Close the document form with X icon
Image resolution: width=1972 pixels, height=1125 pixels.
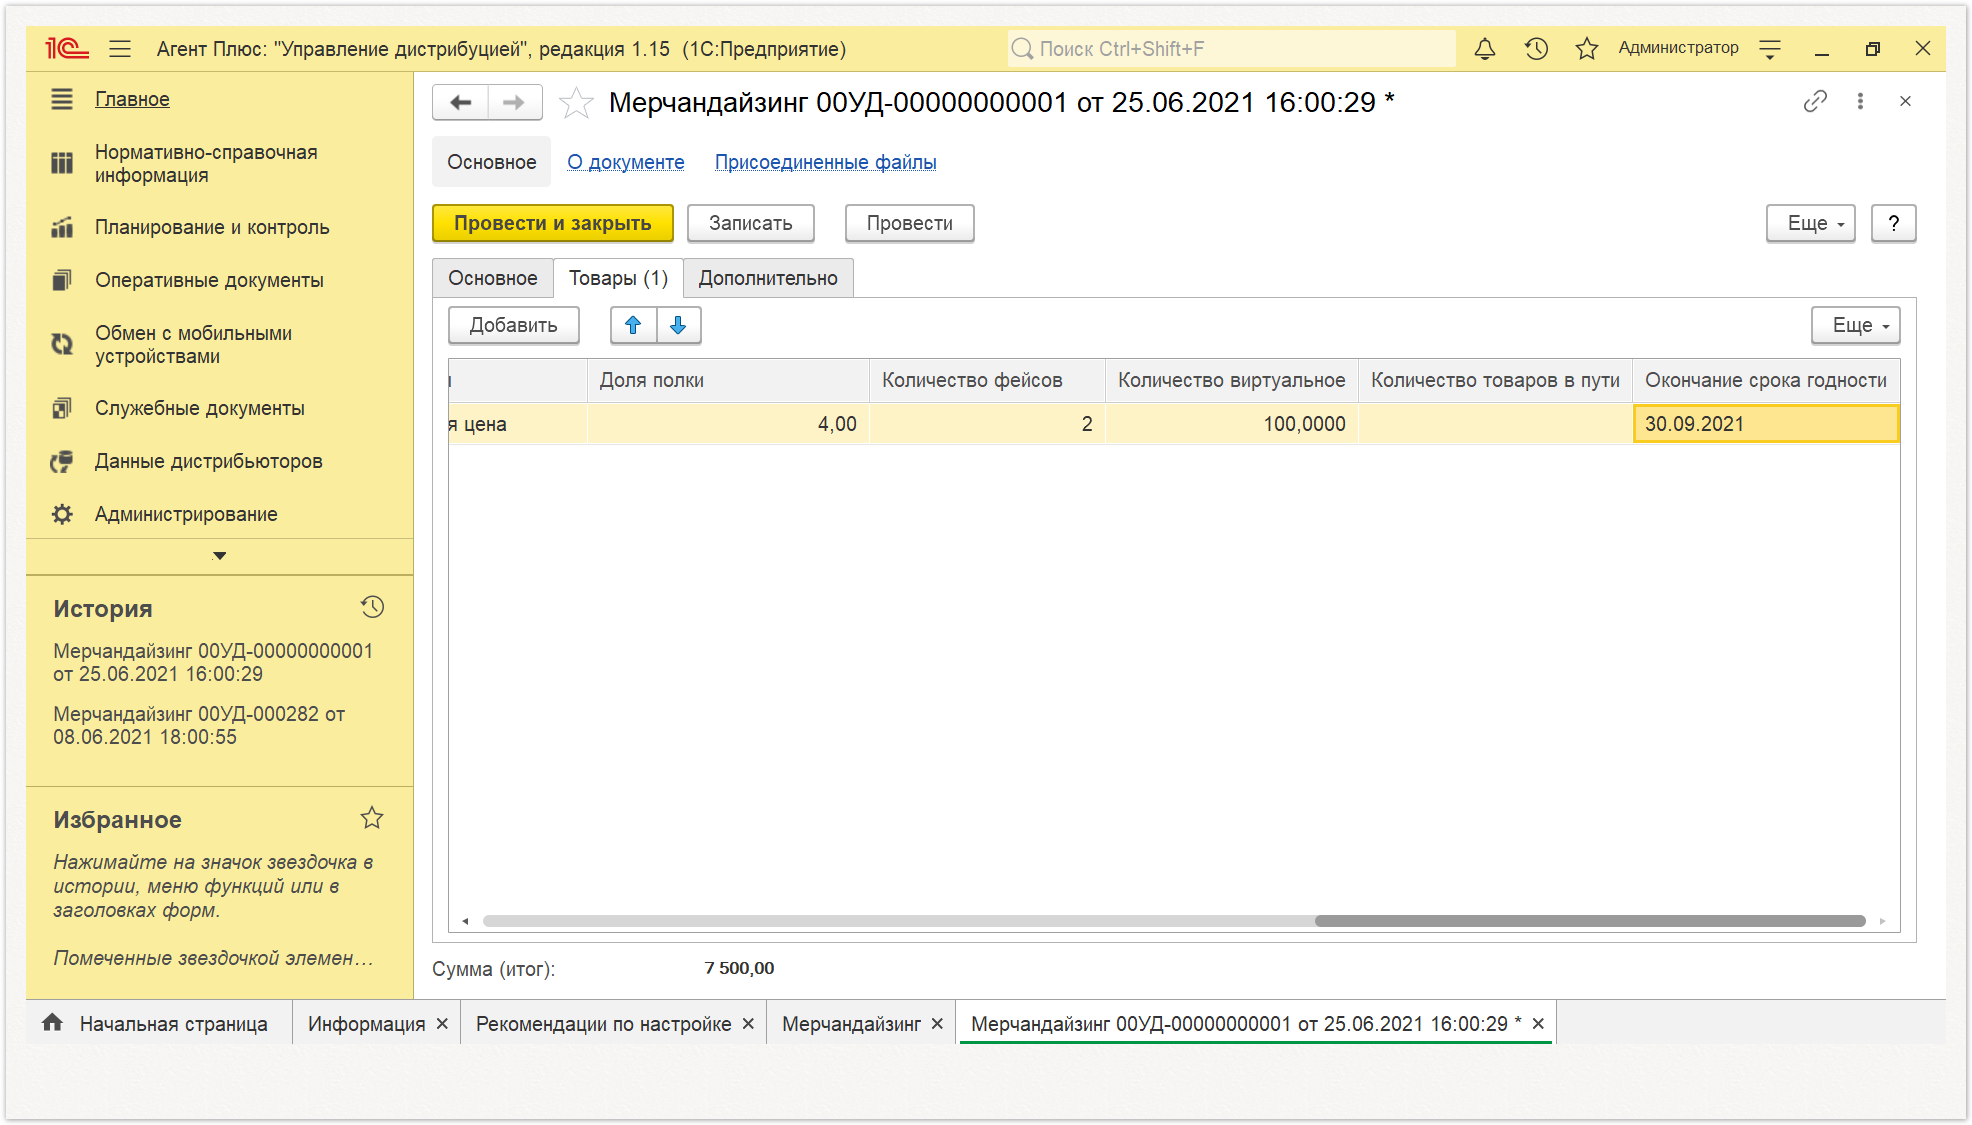[1905, 101]
